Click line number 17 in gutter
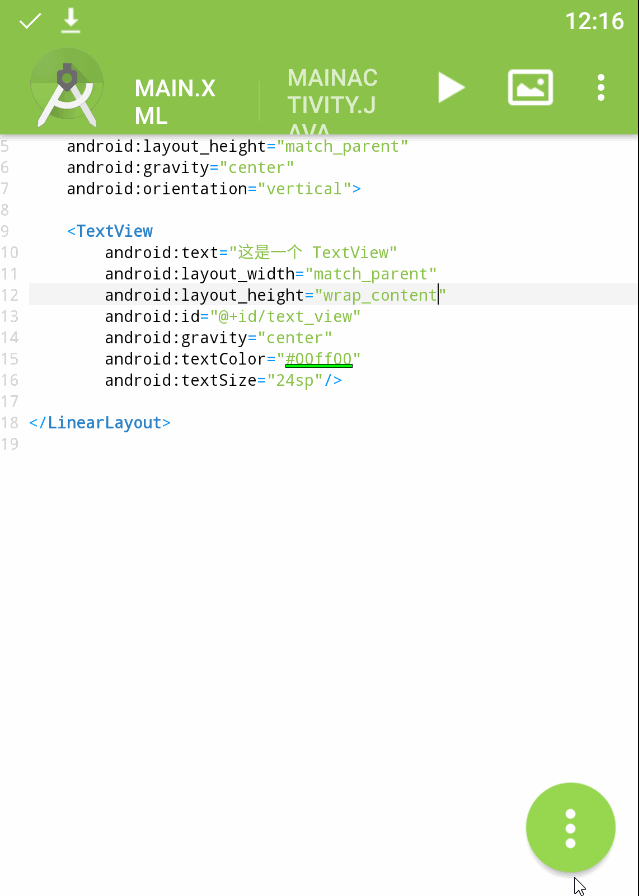This screenshot has height=896, width=639. tap(9, 401)
